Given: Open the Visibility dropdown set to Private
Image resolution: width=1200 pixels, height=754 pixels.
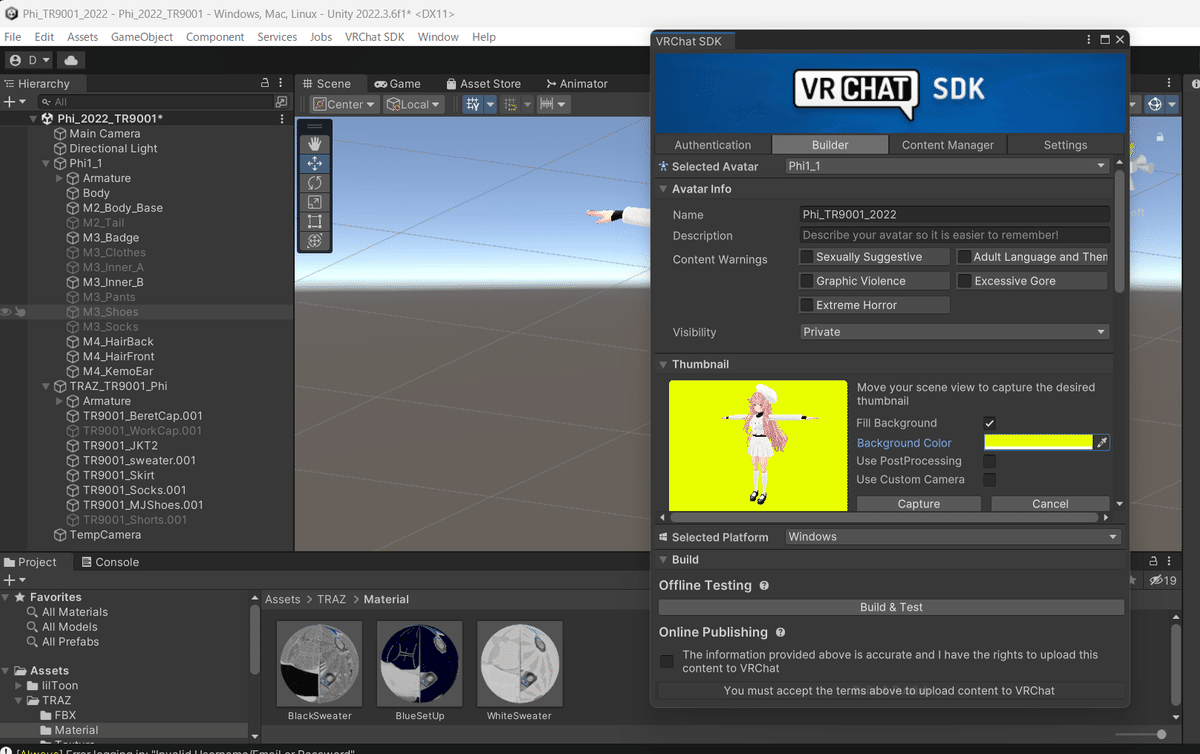Looking at the screenshot, I should click(x=955, y=332).
